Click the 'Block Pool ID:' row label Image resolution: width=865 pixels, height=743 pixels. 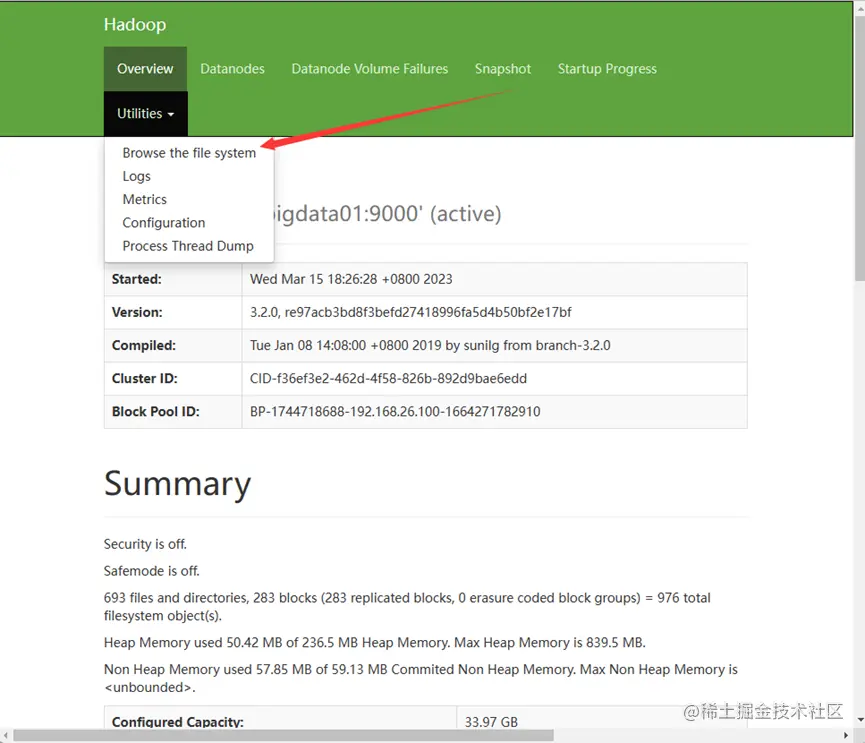156,411
